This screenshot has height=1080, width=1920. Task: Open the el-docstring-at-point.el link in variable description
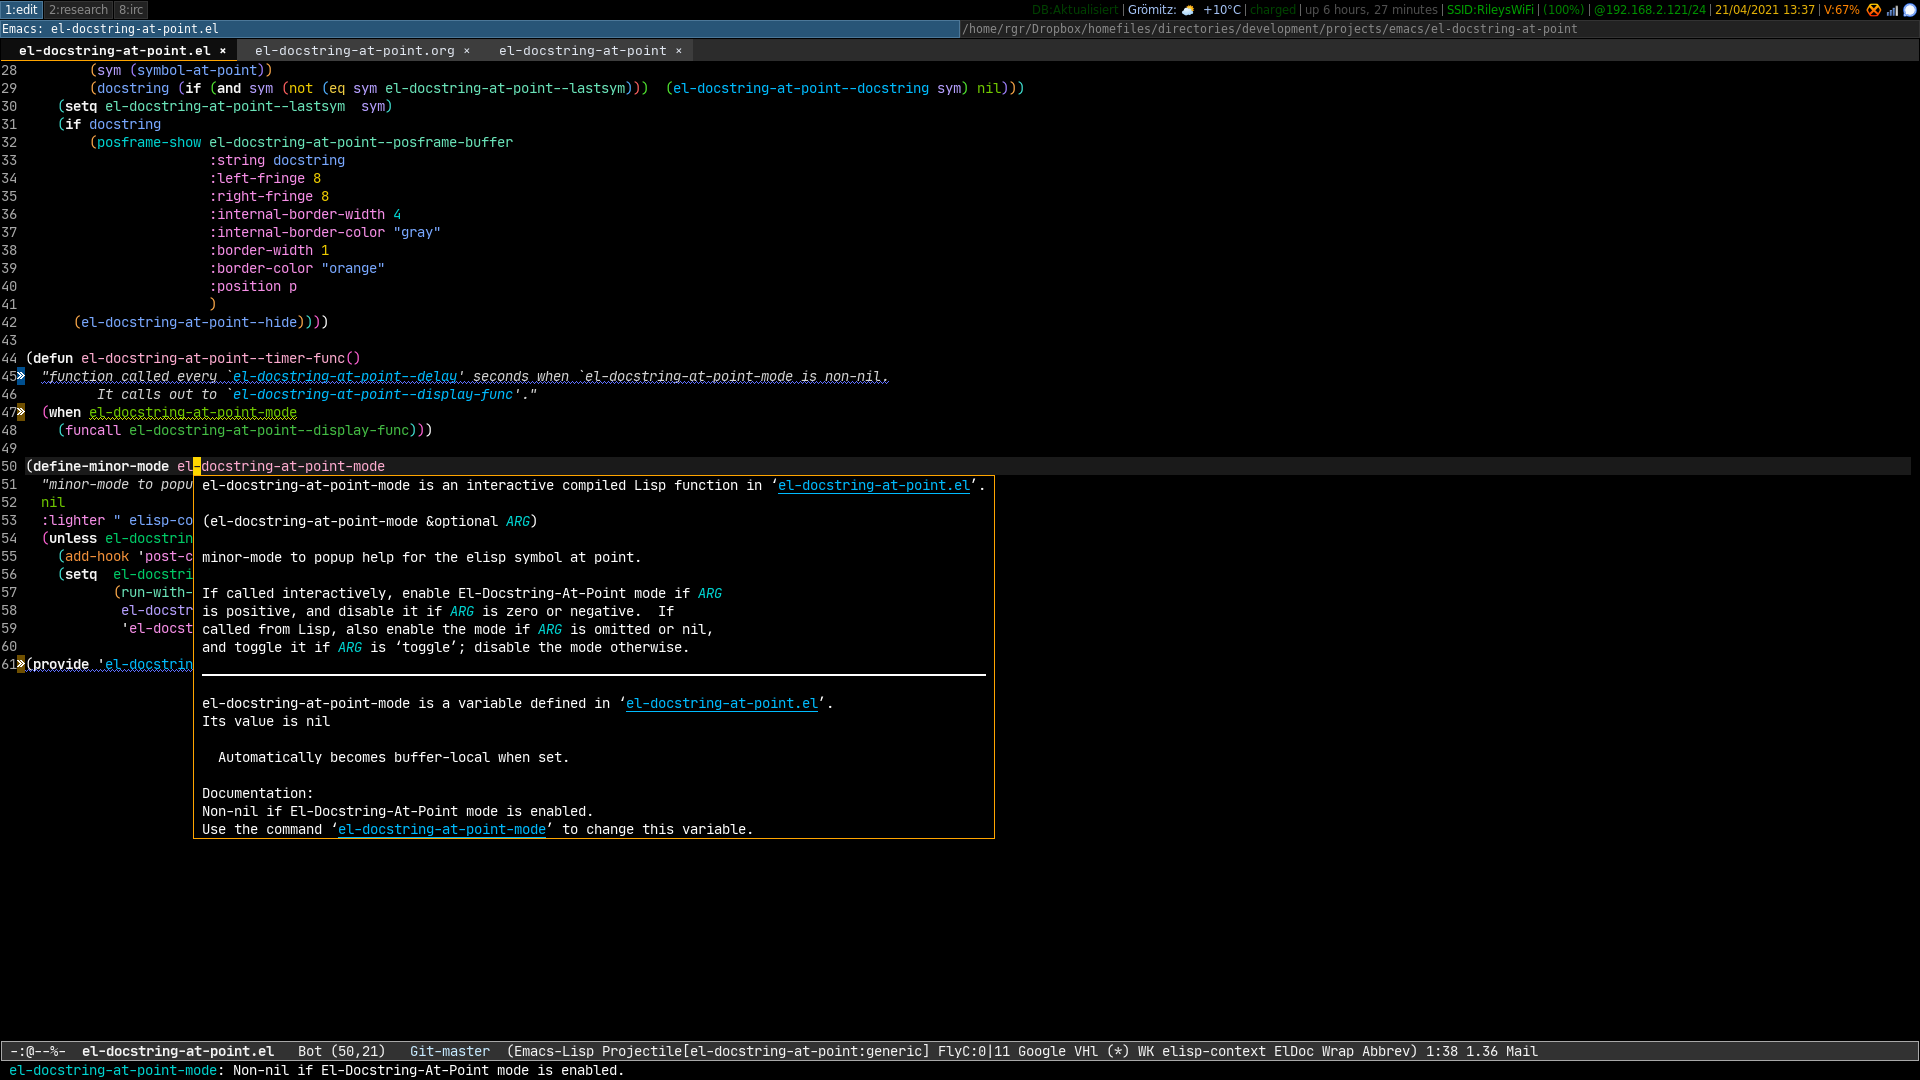click(x=721, y=704)
